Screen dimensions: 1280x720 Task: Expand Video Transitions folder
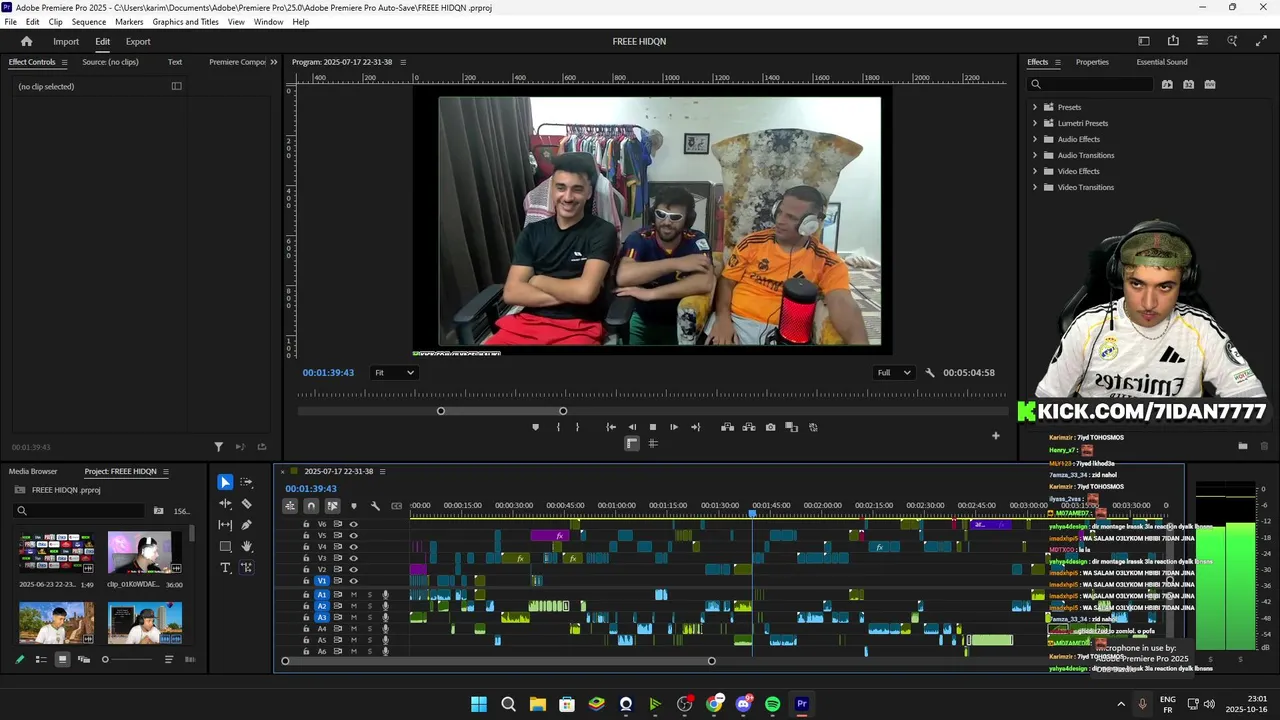(1035, 187)
